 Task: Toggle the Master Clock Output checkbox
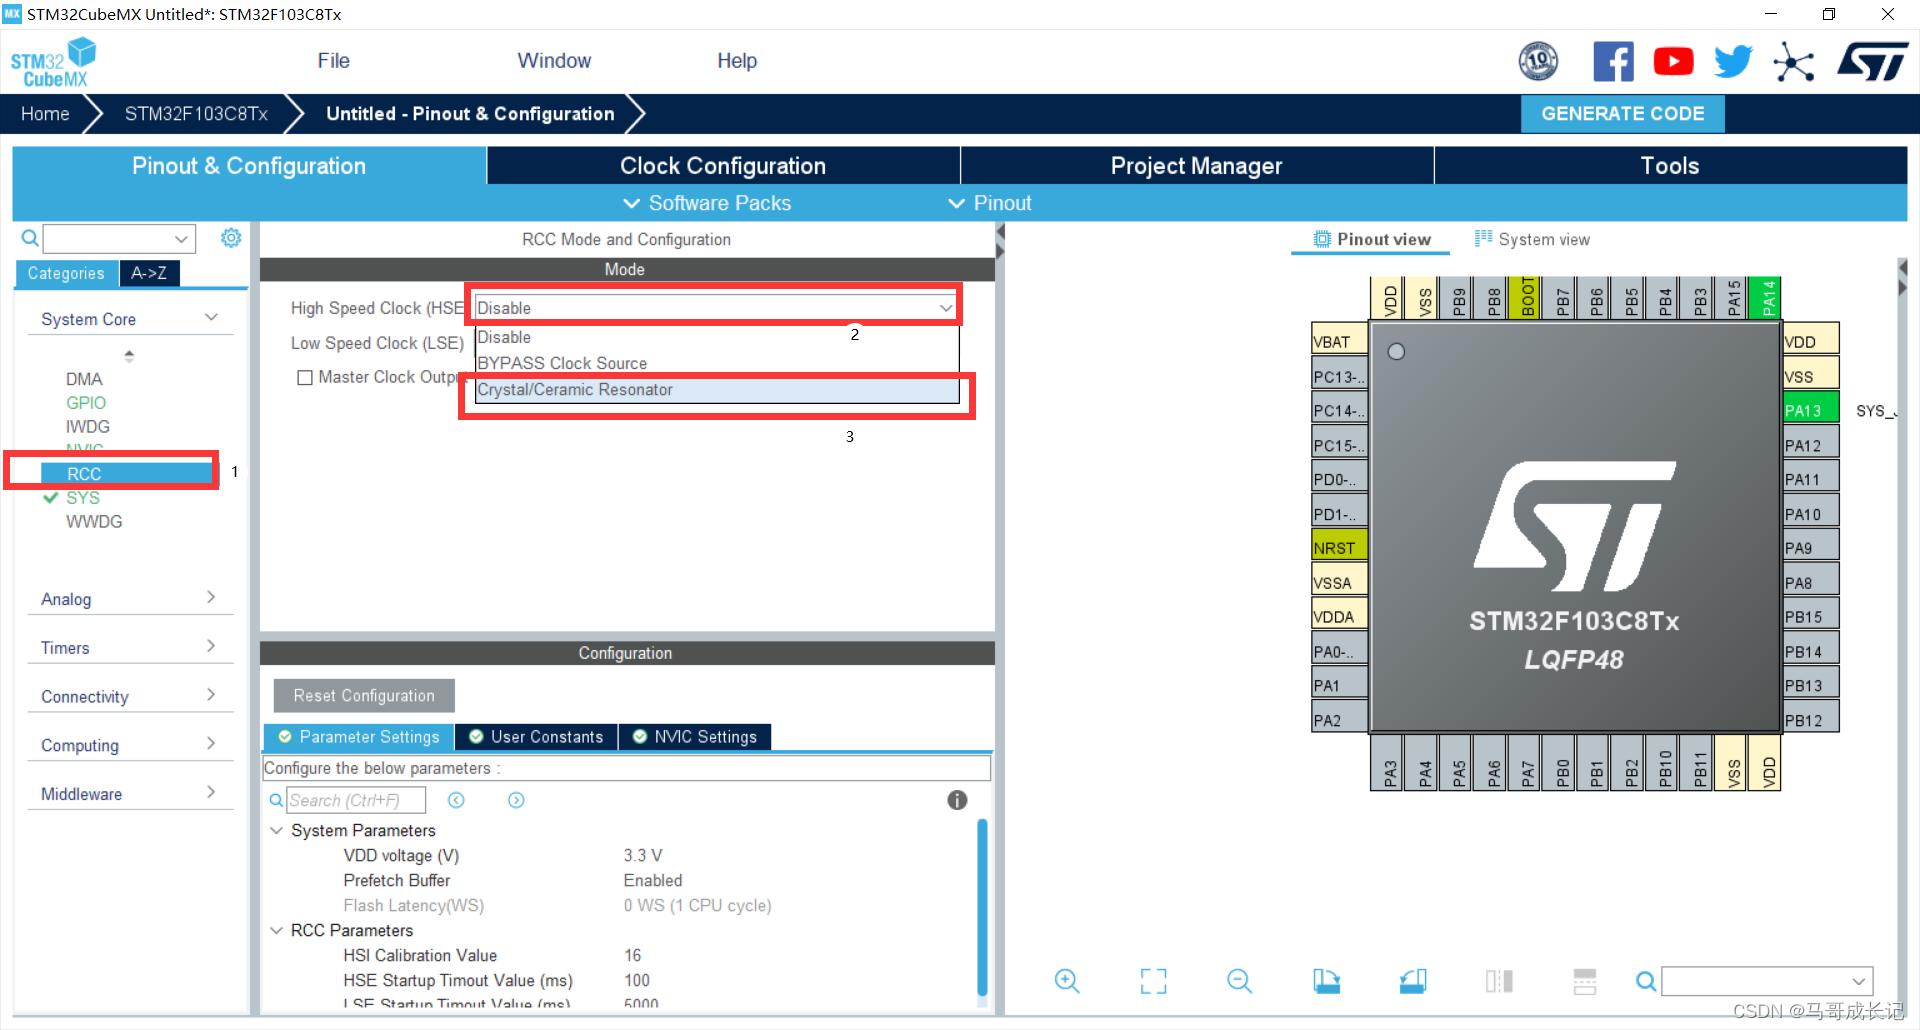(x=305, y=378)
